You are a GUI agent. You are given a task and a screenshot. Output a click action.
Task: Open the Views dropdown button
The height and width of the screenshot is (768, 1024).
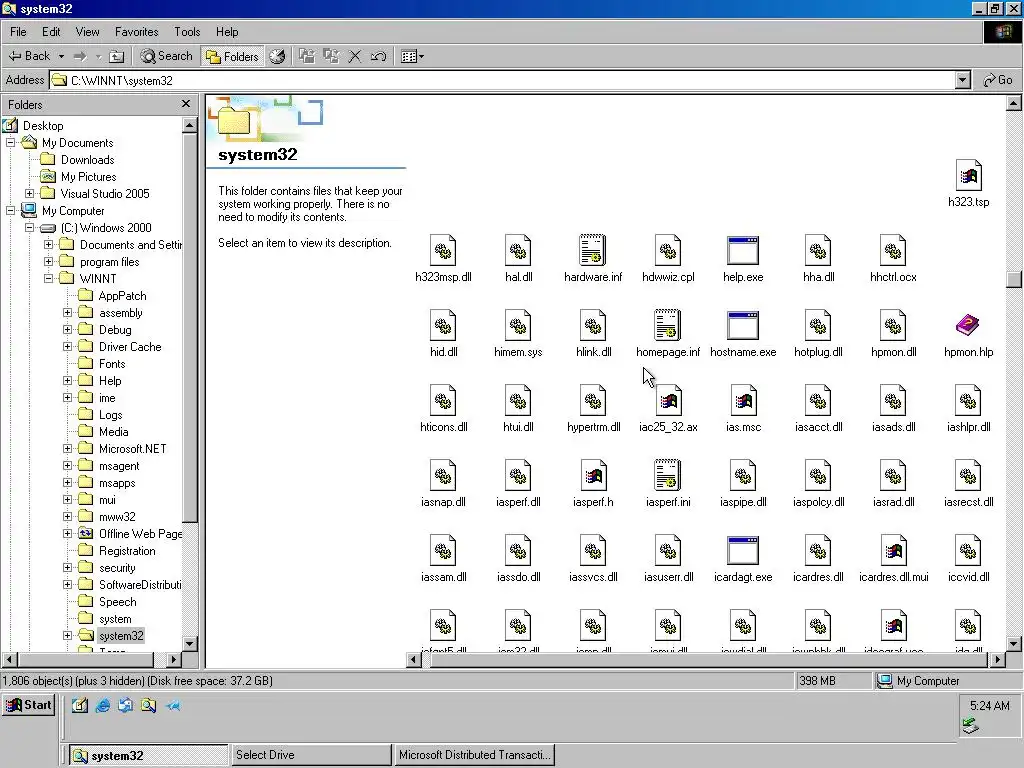[x=412, y=56]
